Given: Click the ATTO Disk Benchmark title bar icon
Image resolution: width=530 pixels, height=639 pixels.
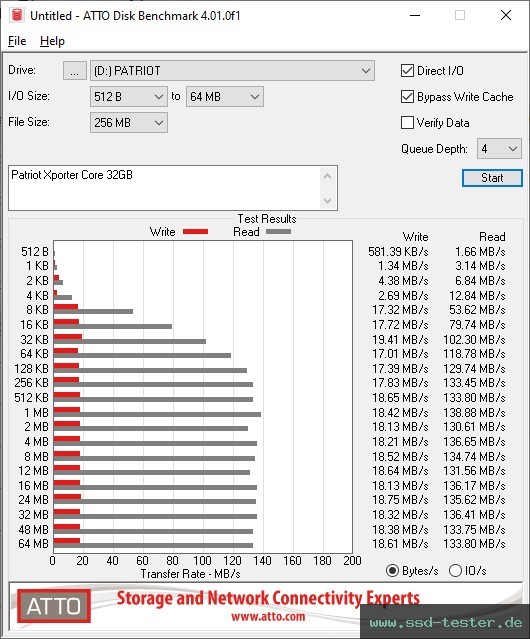Looking at the screenshot, I should coord(17,15).
